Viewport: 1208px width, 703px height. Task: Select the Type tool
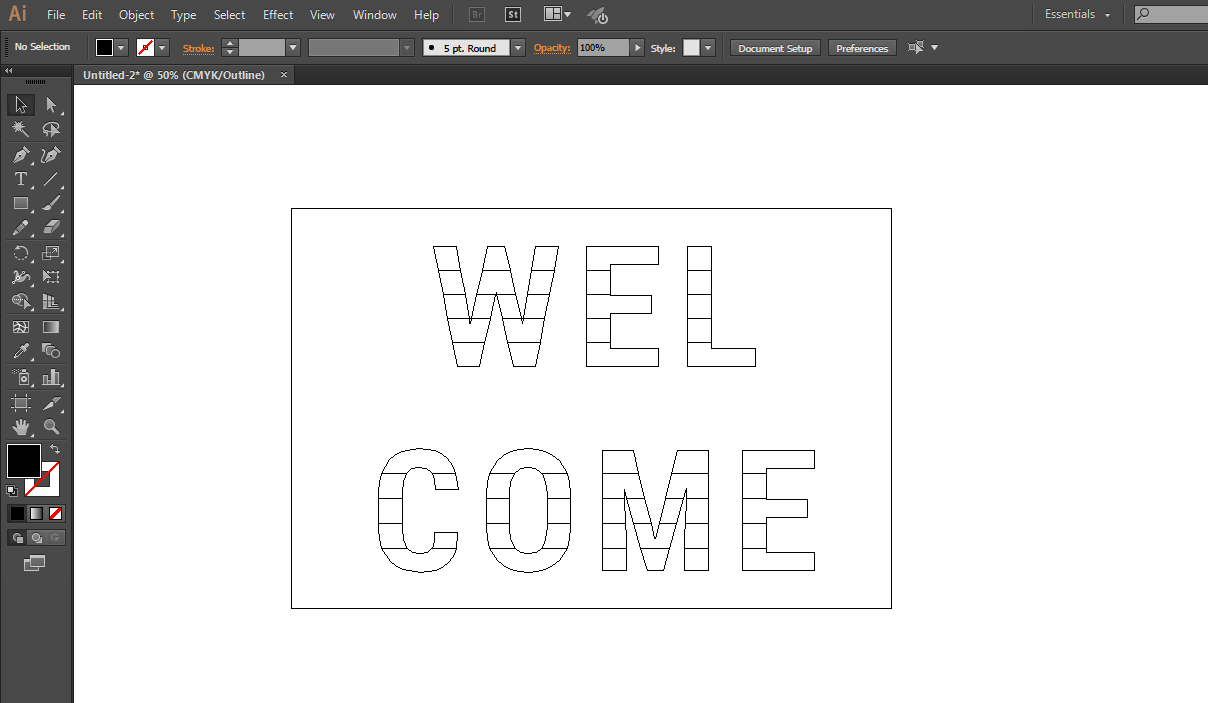point(21,180)
